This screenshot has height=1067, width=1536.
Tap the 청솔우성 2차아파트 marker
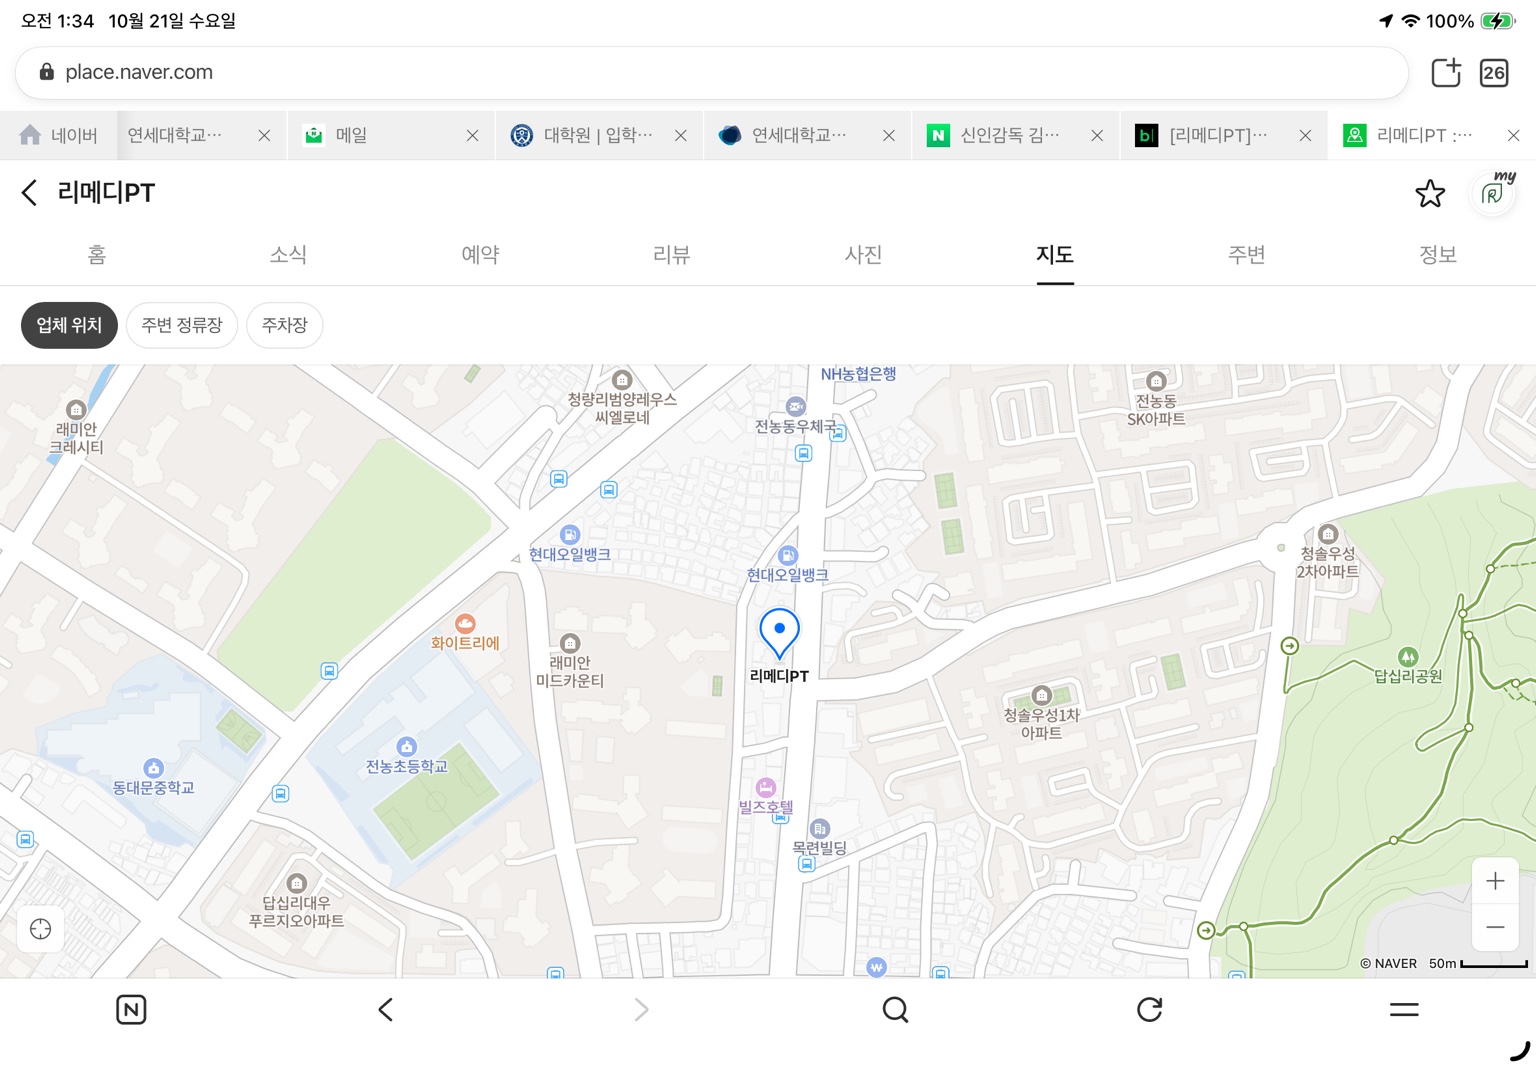tap(1328, 533)
